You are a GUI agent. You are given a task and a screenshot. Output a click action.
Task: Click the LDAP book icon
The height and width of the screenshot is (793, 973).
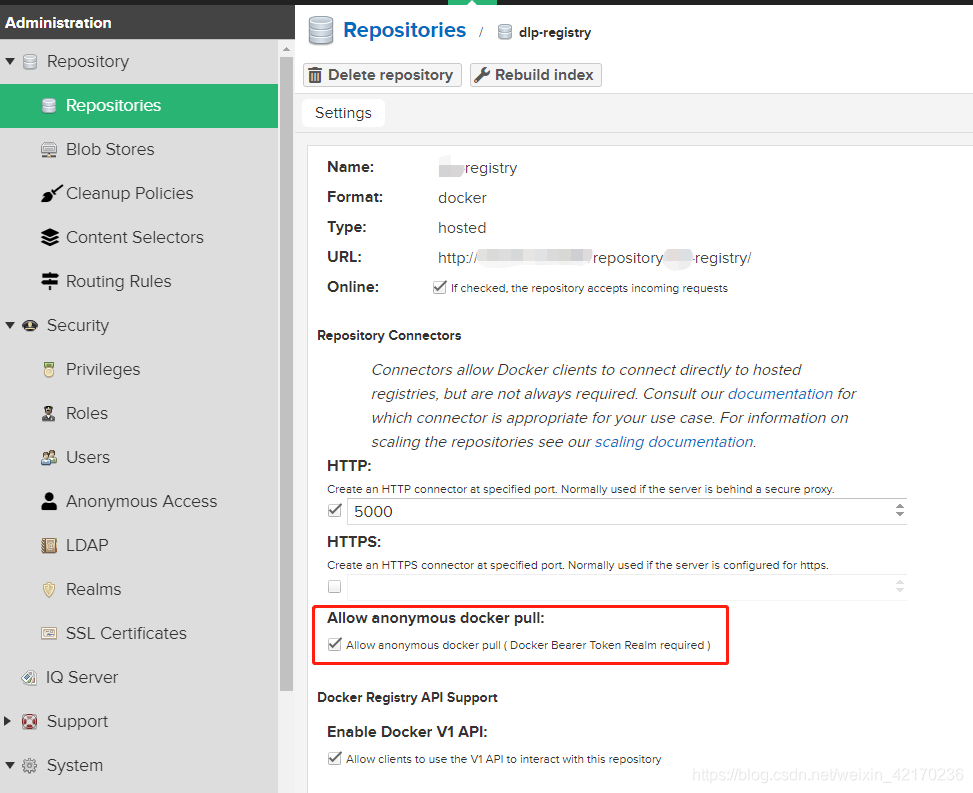pyautogui.click(x=49, y=545)
